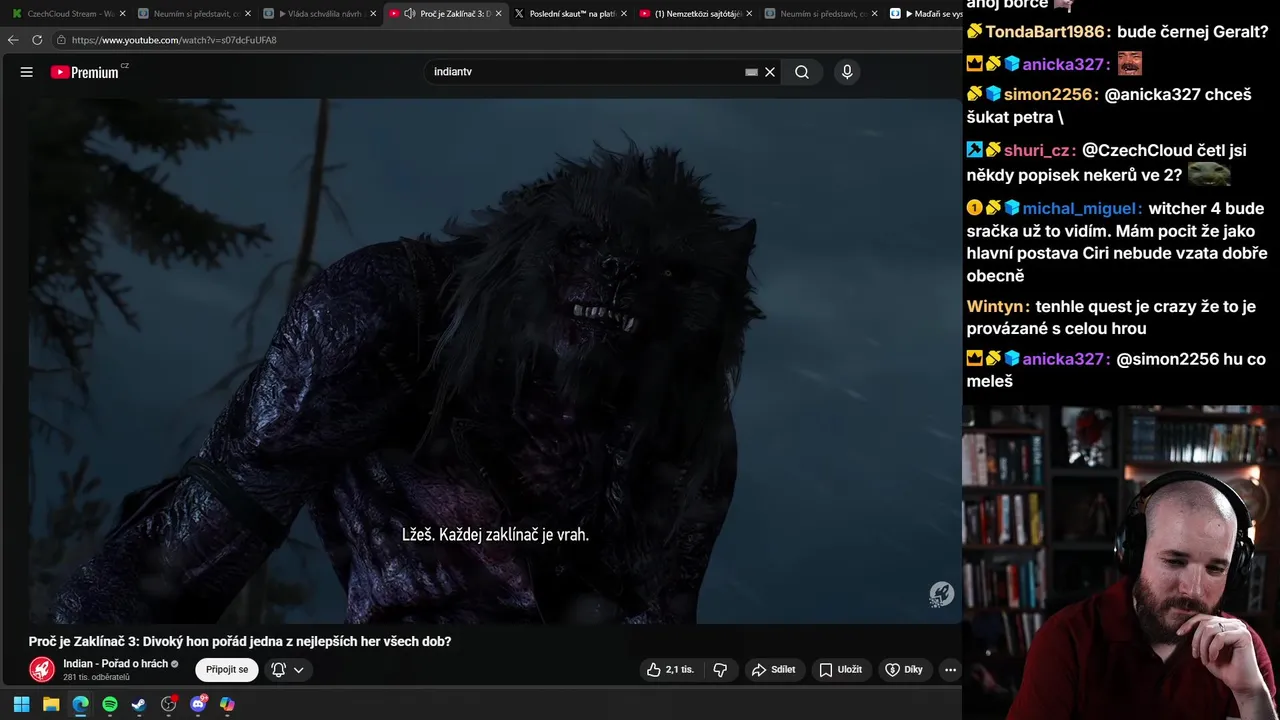
Task: Open Discord from taskbar
Action: click(198, 704)
